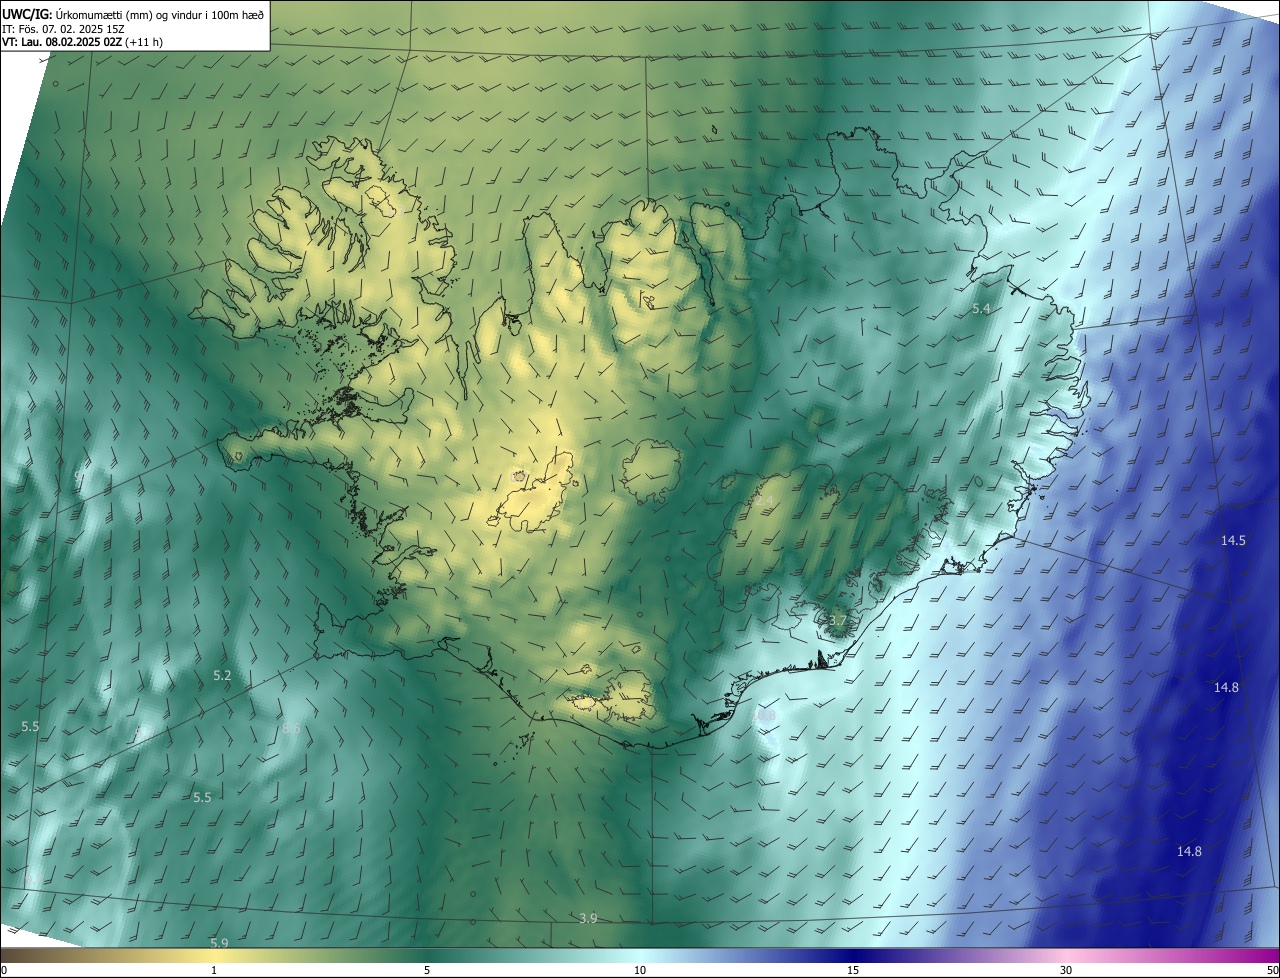
Task: Click the "1" tick on the color scale
Action: click(x=214, y=970)
